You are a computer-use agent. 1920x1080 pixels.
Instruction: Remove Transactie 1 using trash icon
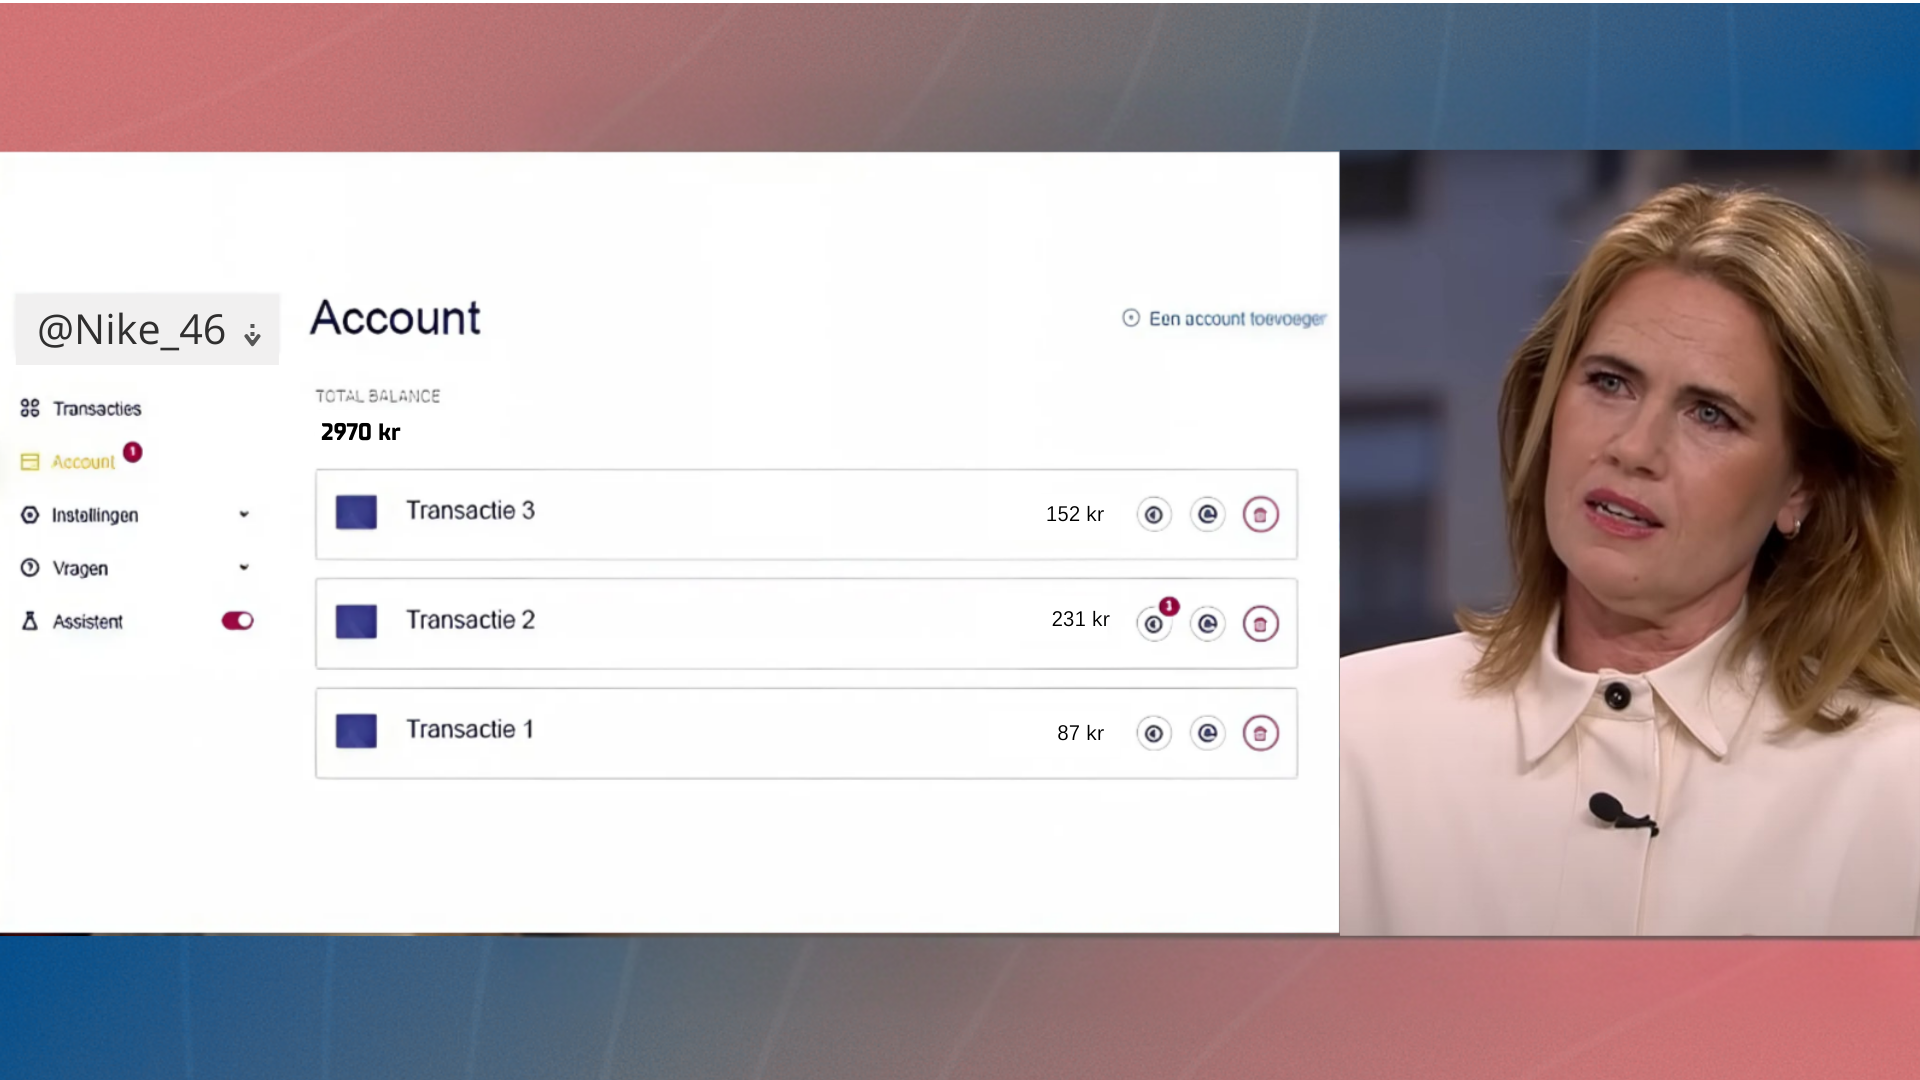pos(1260,733)
